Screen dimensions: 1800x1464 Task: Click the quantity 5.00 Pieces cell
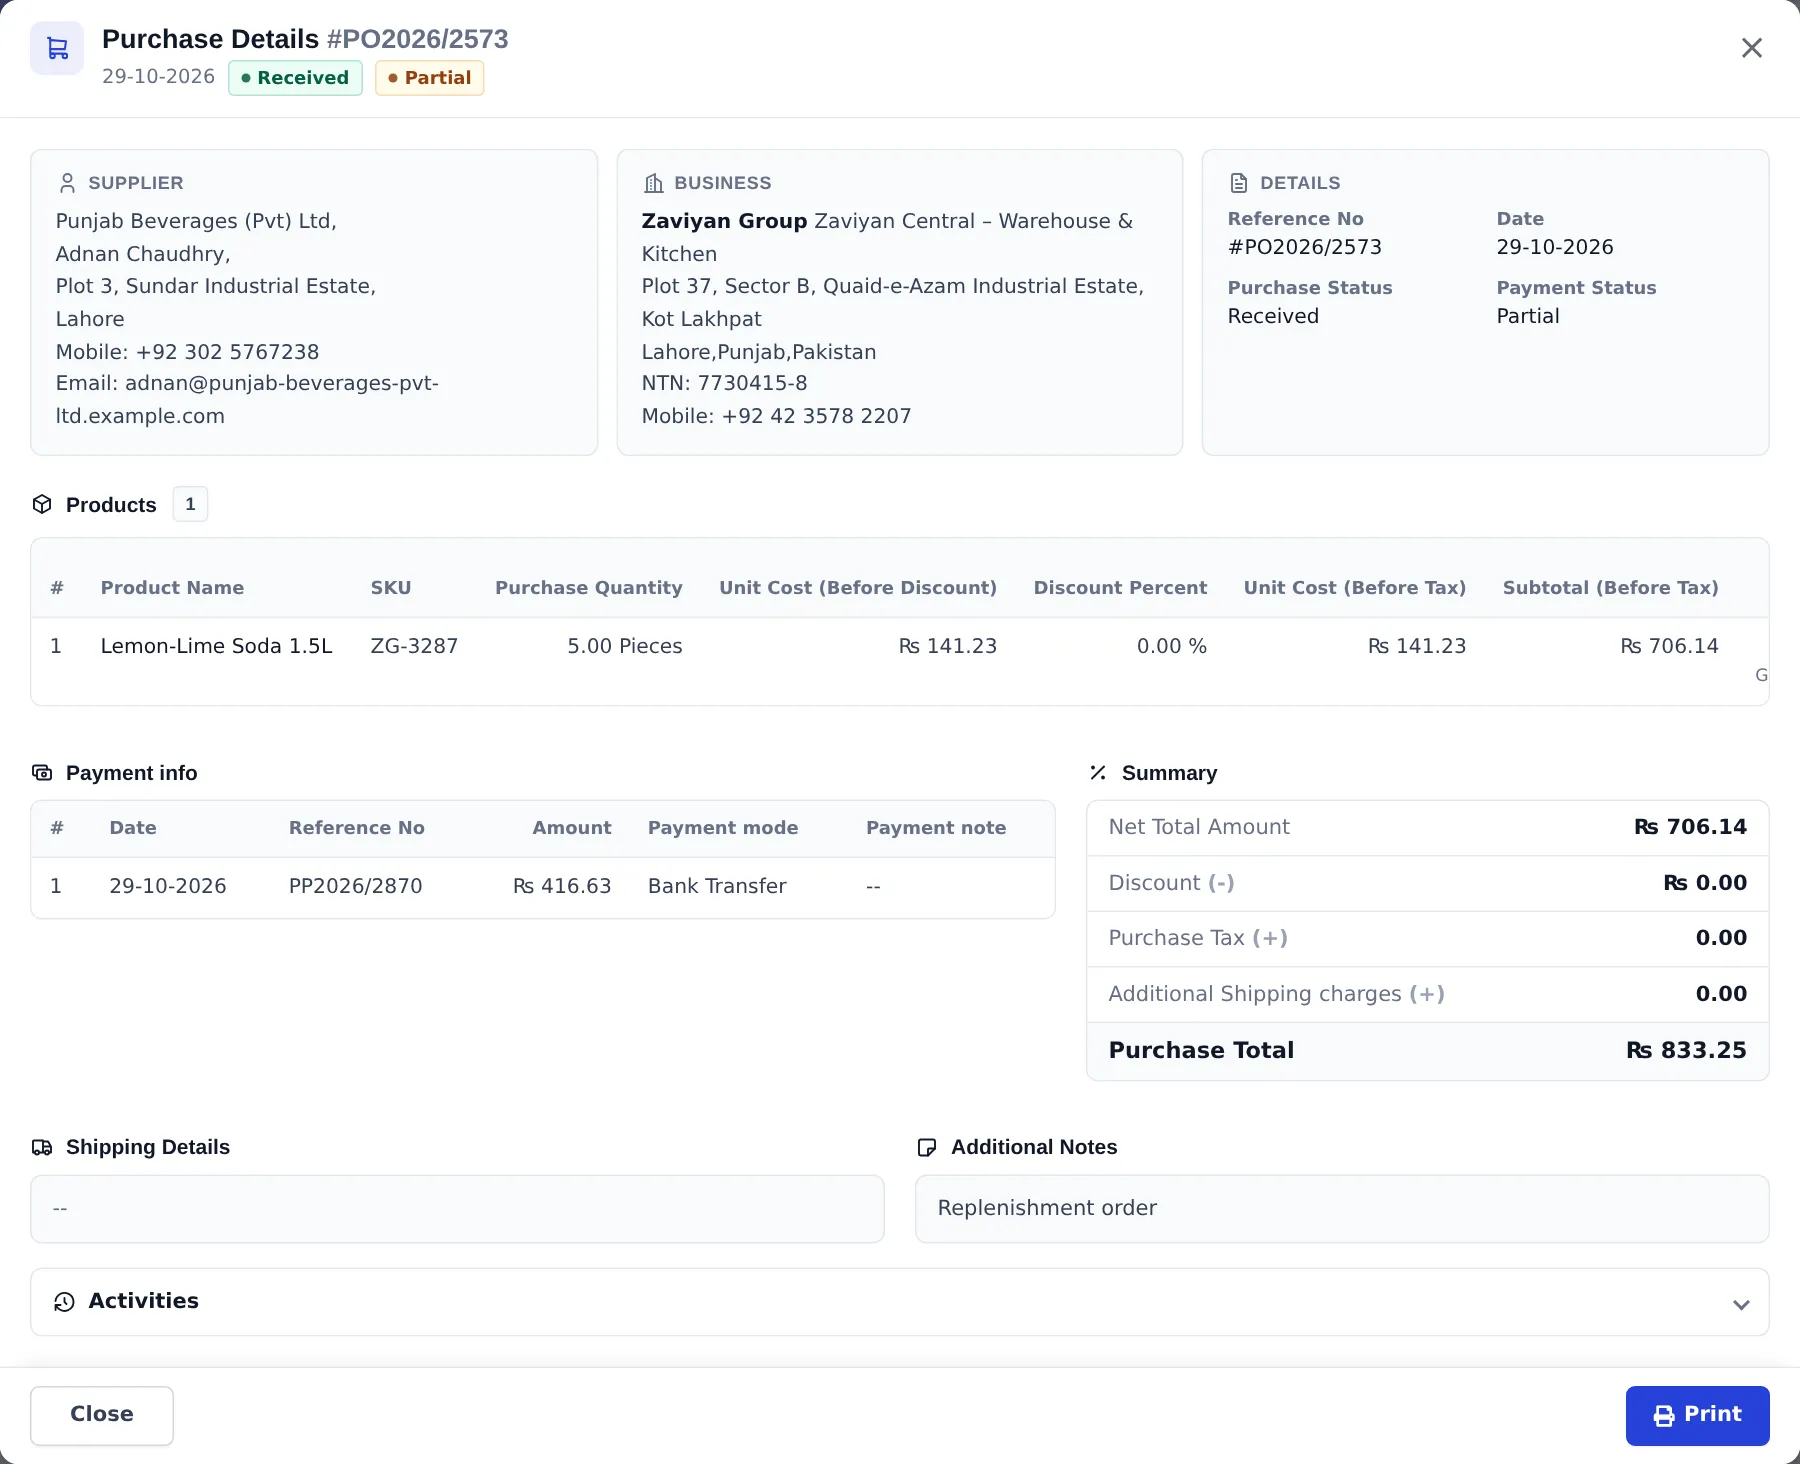tap(625, 646)
